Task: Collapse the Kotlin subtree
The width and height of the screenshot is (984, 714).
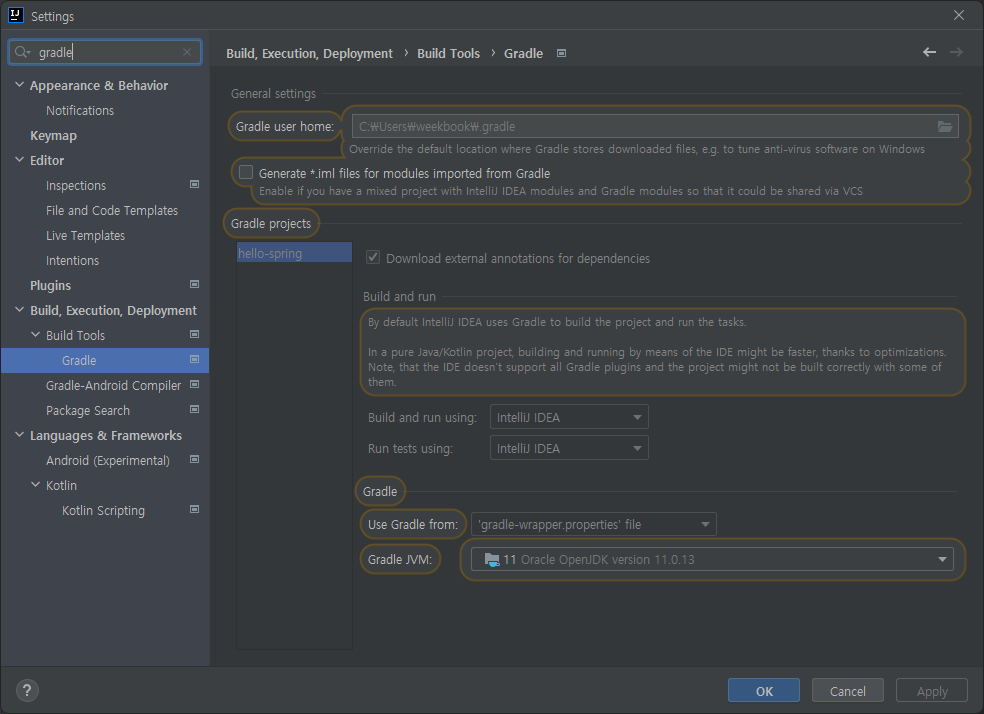Action: (35, 485)
